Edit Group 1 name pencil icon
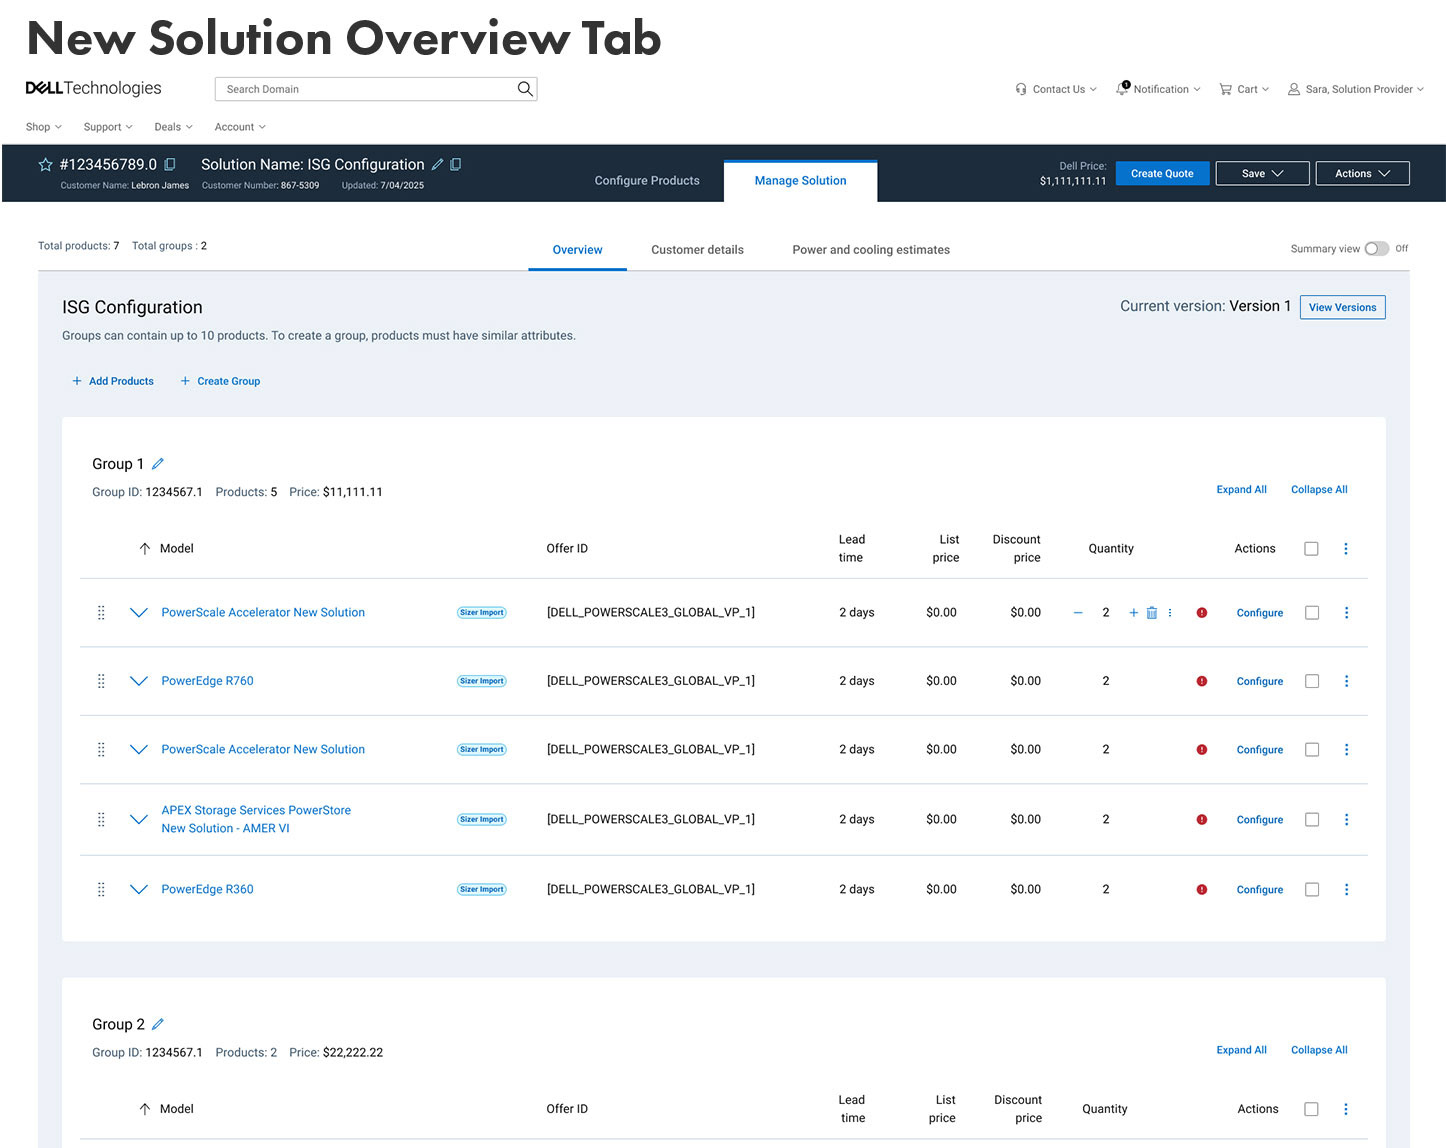This screenshot has height=1148, width=1446. click(x=158, y=464)
